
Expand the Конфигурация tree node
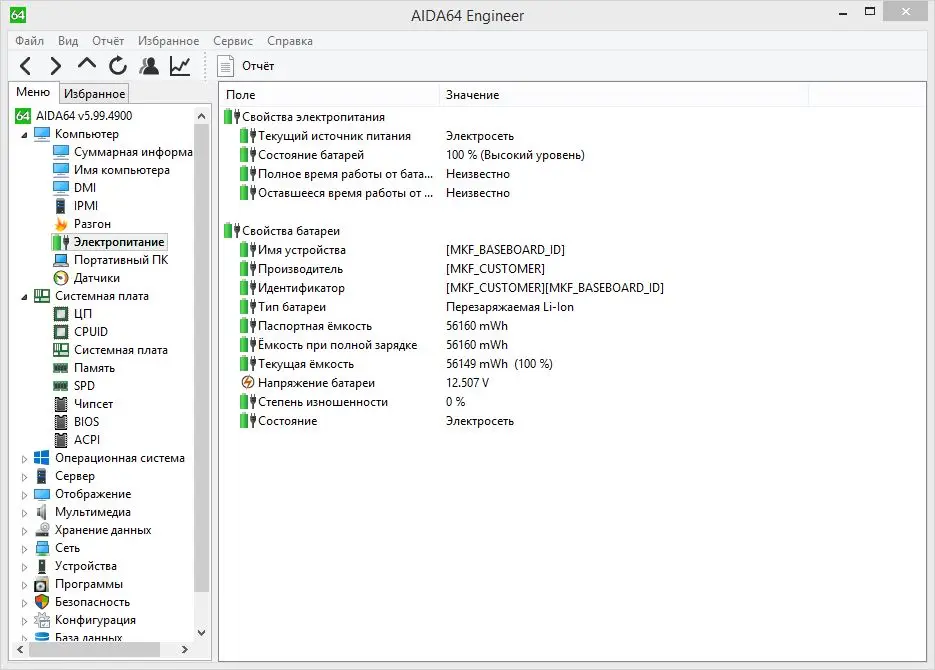(x=24, y=621)
